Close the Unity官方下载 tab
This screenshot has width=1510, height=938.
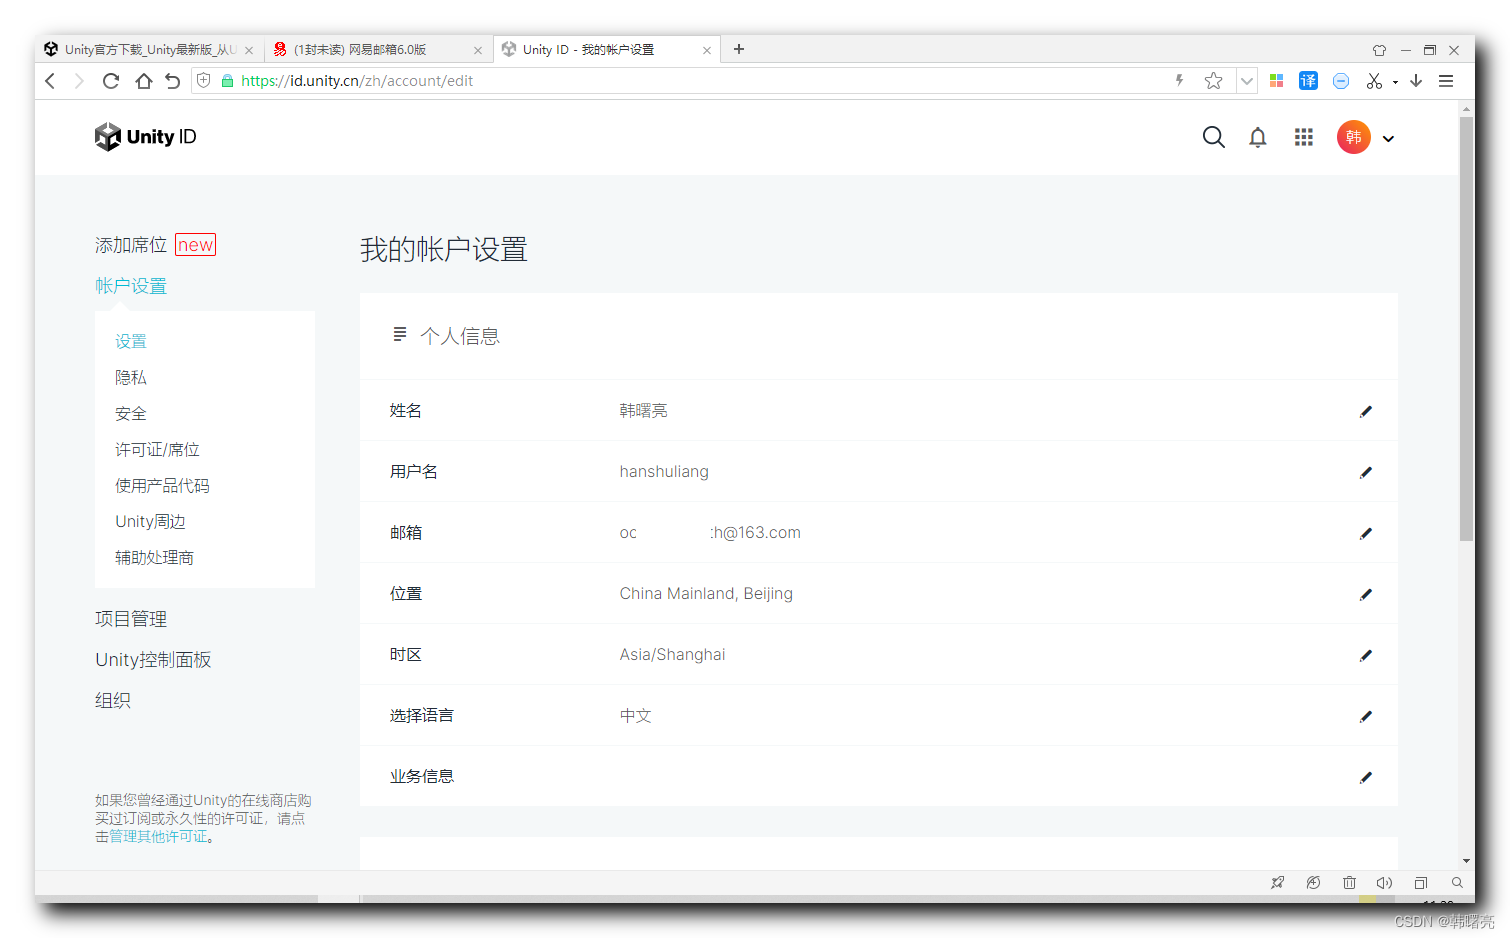[249, 50]
